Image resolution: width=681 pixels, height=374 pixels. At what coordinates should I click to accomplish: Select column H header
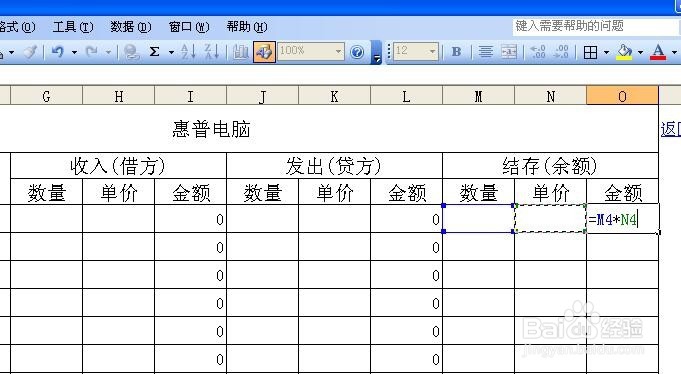pyautogui.click(x=119, y=96)
